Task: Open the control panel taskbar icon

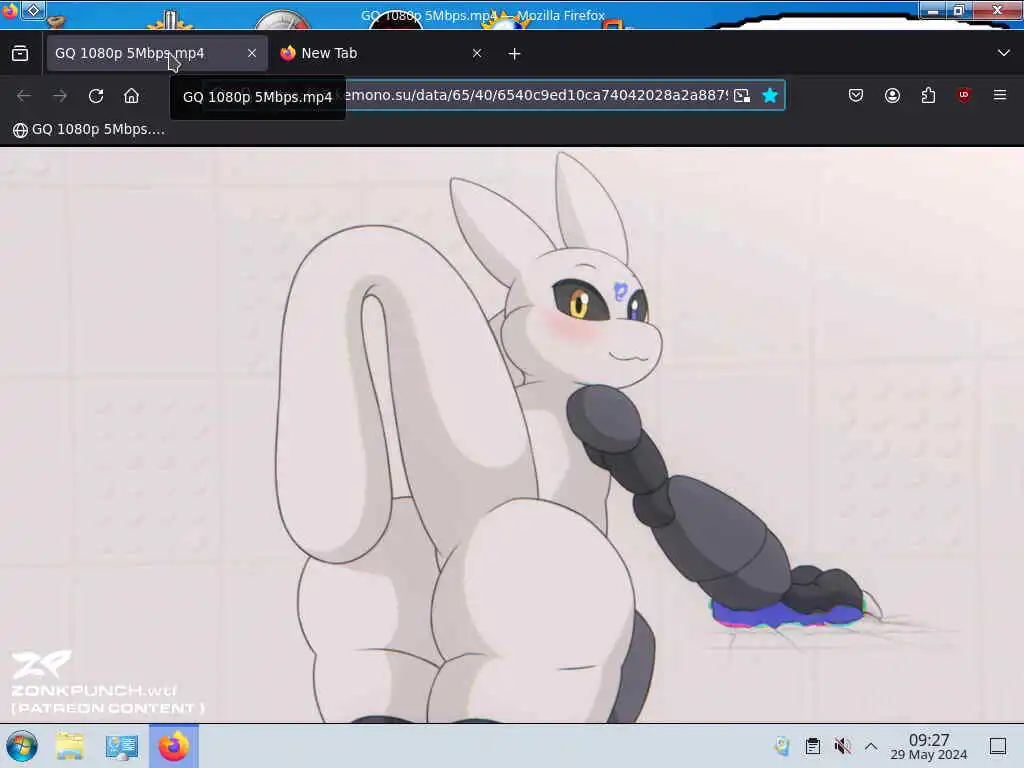Action: (x=121, y=746)
